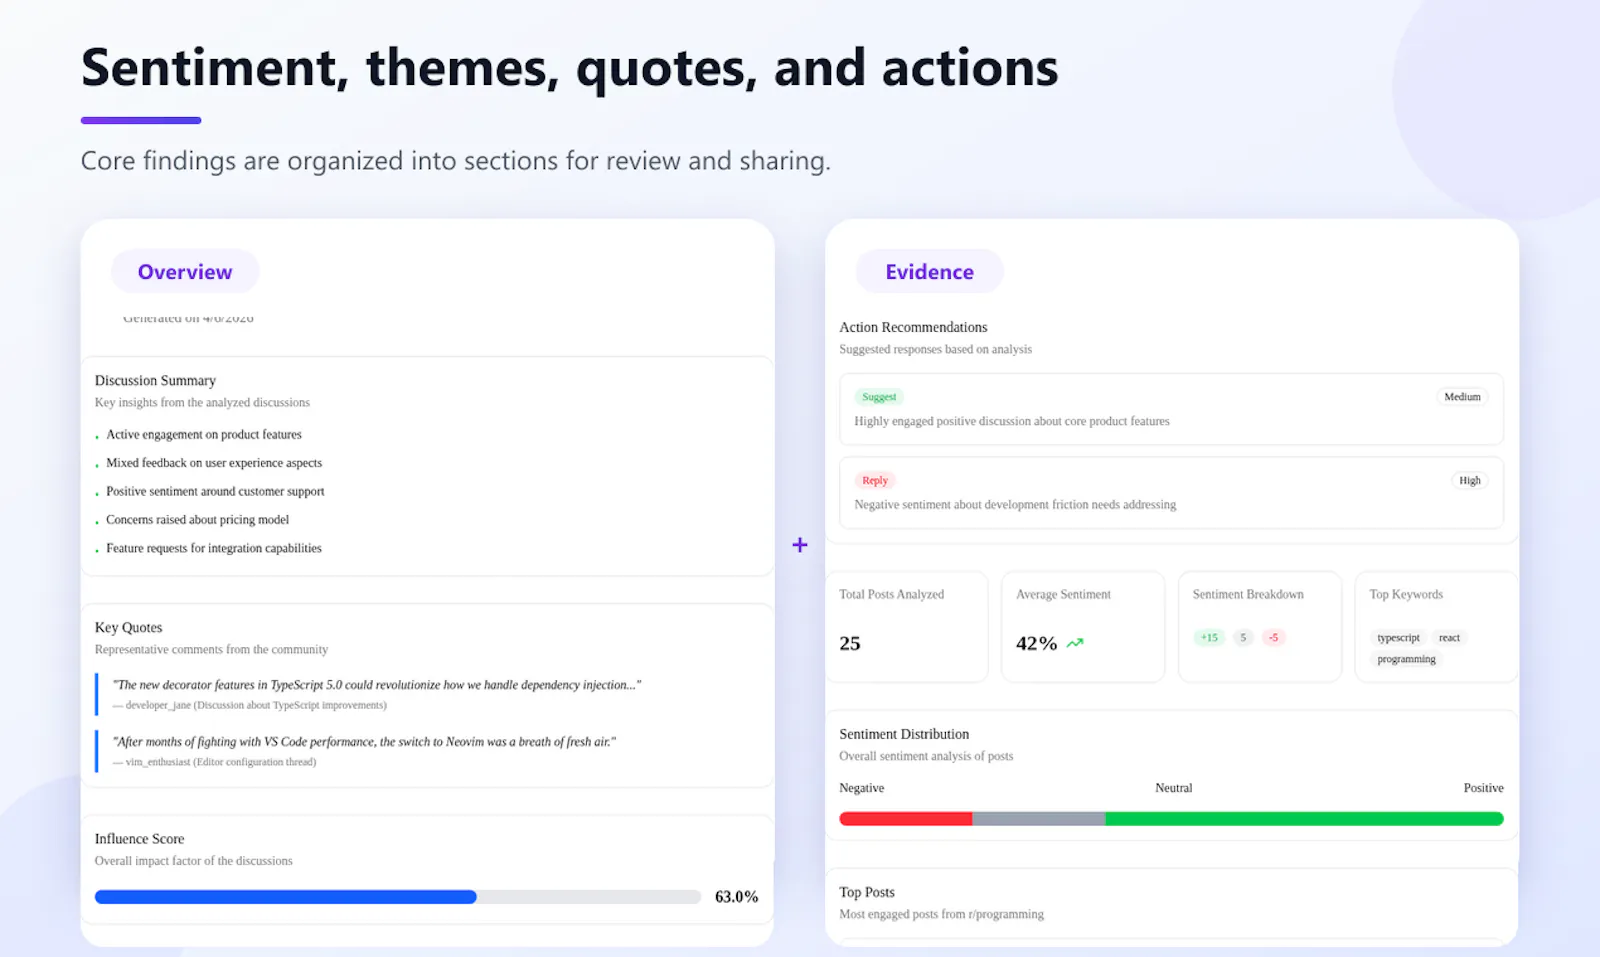
Task: Click 'Negative sentiment about development friction' recommendation
Action: coord(1015,505)
